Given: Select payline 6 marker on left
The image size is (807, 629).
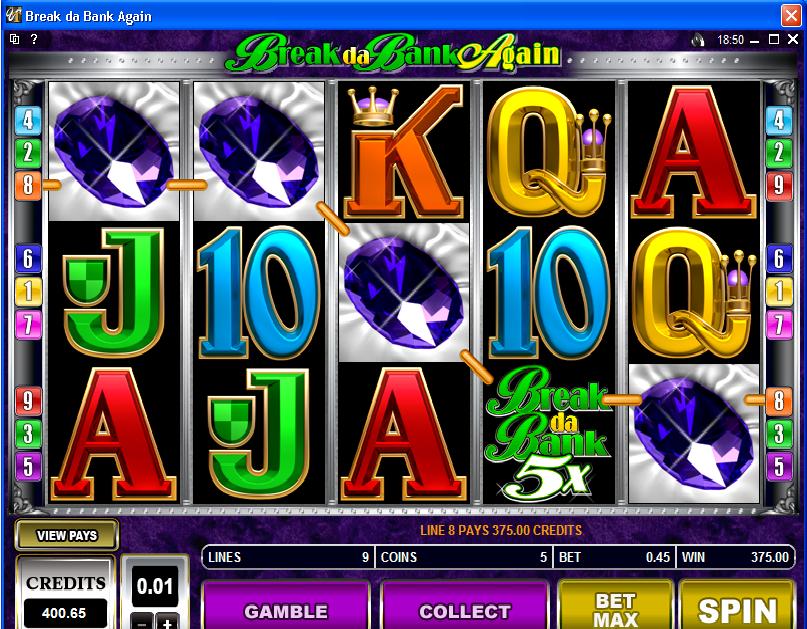Looking at the screenshot, I should [28, 258].
